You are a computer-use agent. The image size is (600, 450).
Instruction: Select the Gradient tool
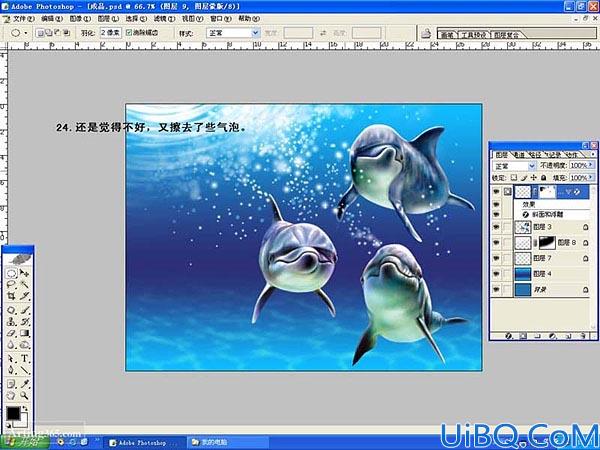tap(24, 333)
